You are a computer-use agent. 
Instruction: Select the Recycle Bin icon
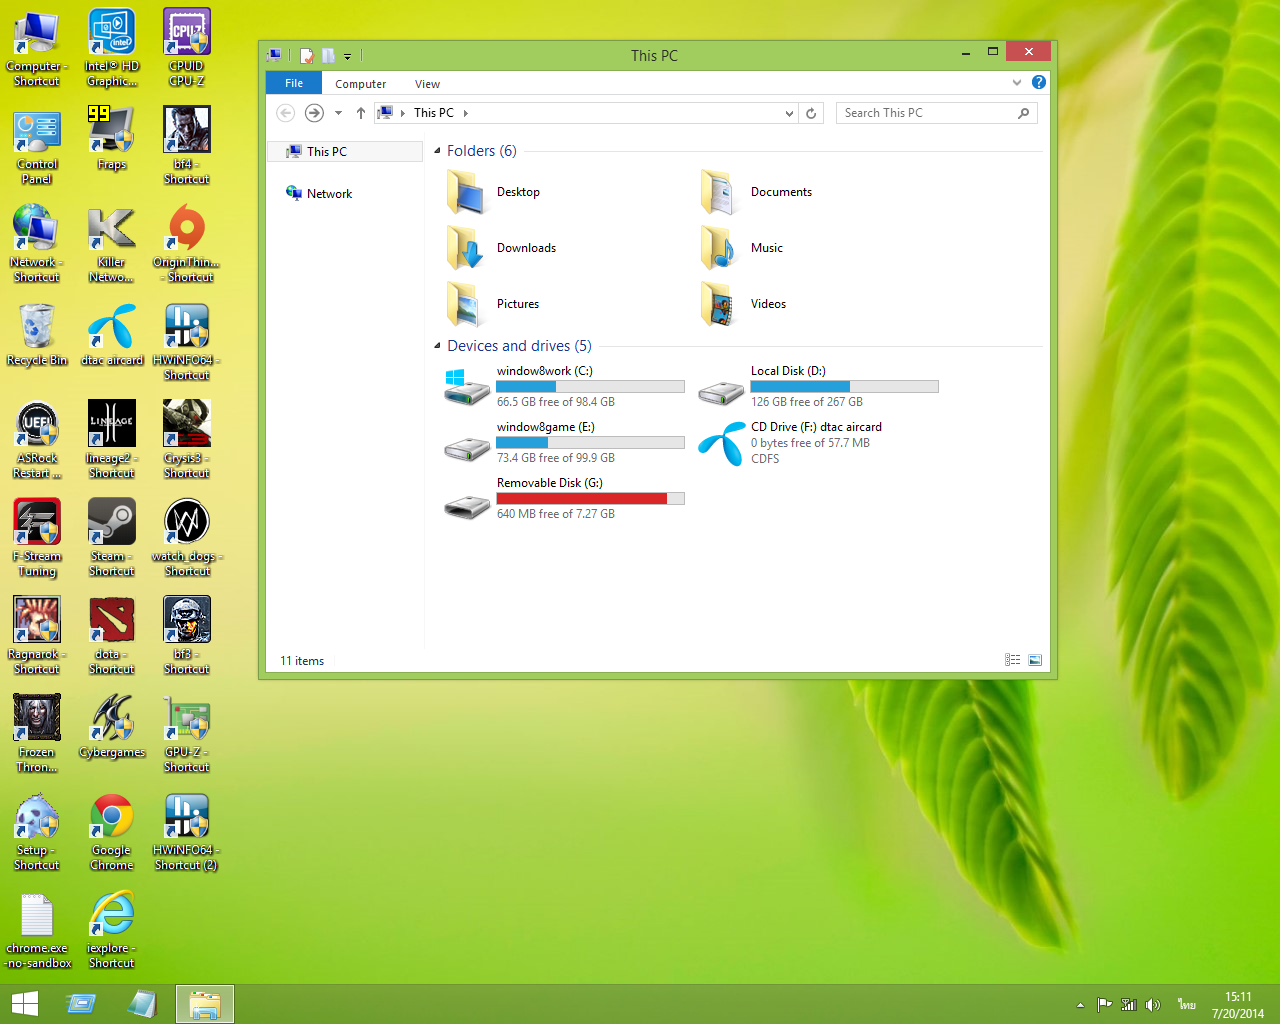point(37,335)
